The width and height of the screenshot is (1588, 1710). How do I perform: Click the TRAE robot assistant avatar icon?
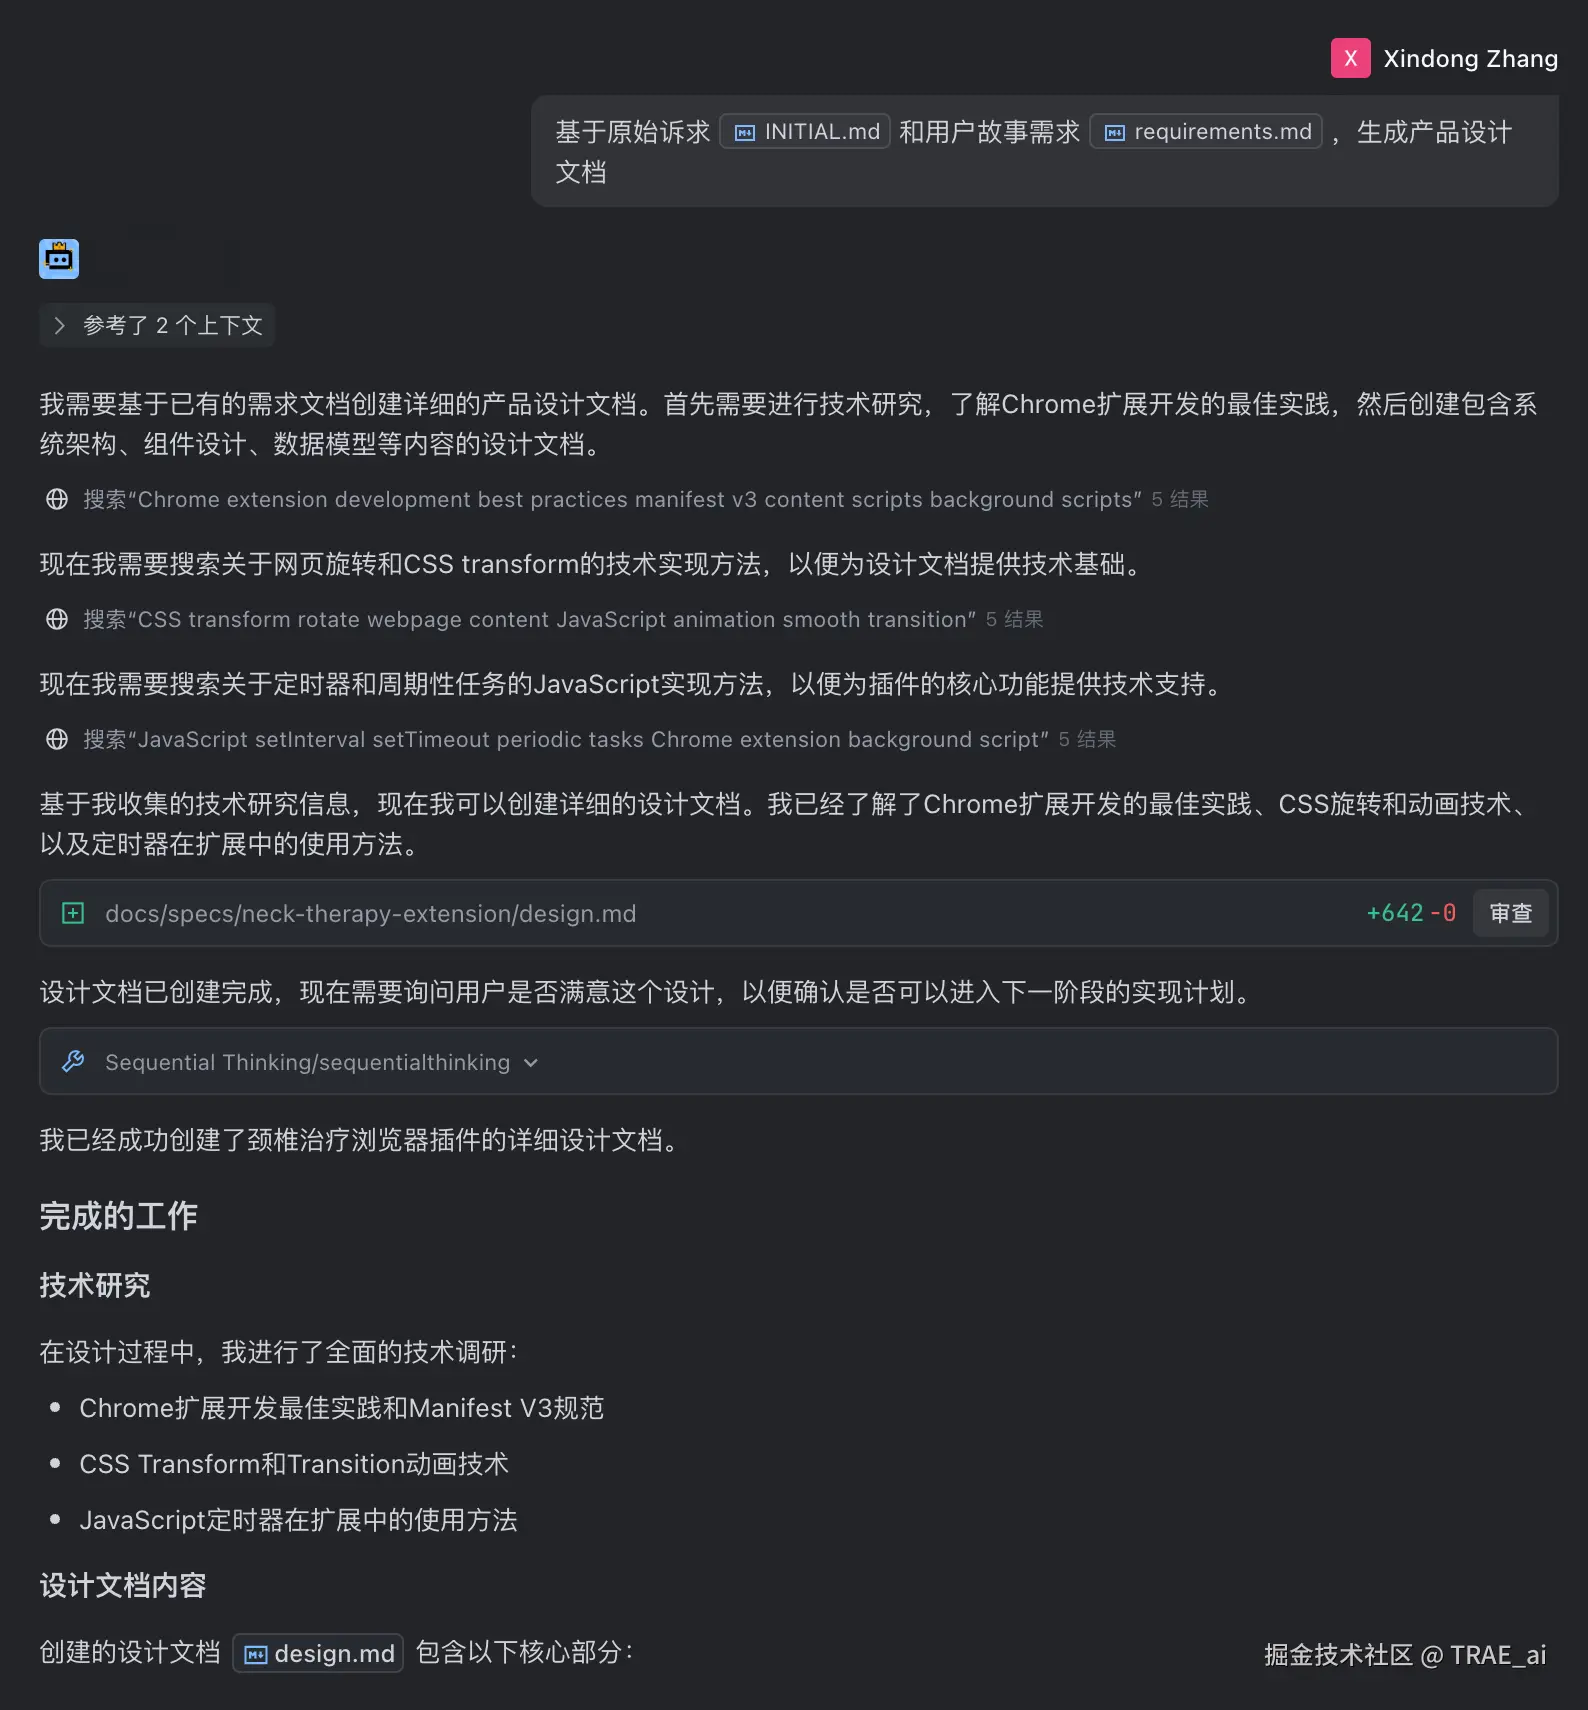click(59, 259)
